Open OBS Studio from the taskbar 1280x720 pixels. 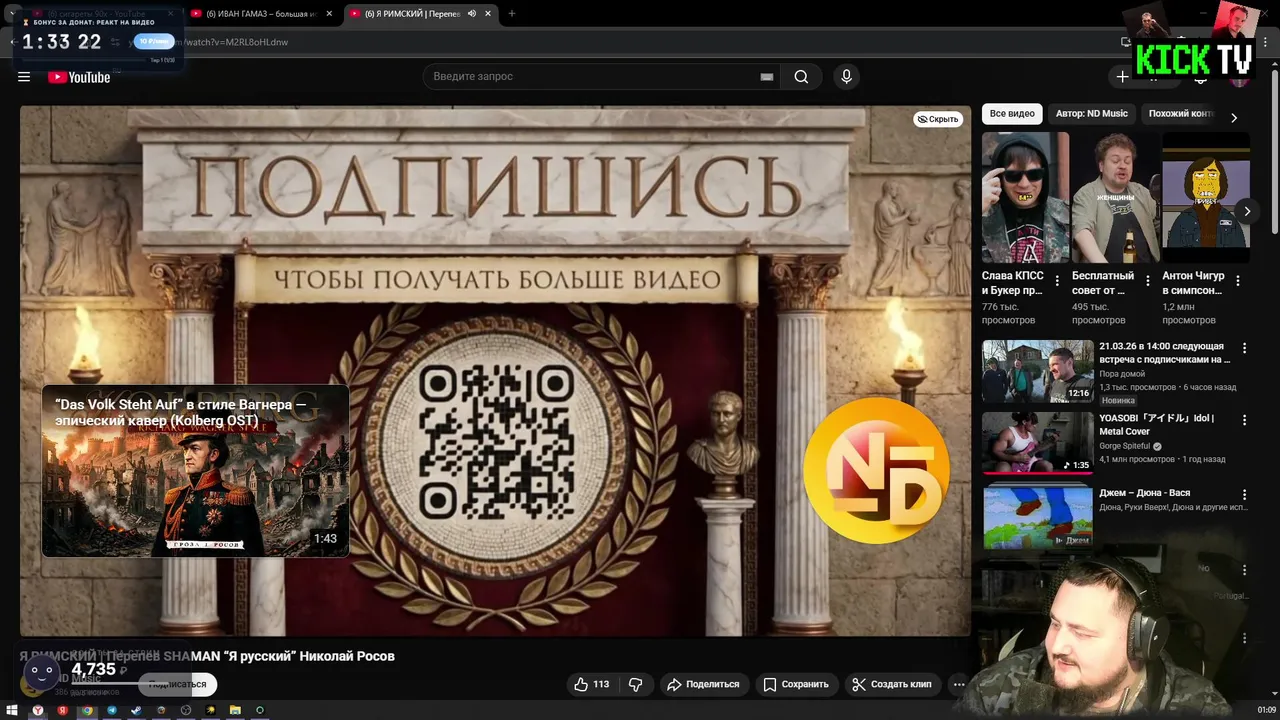tap(186, 710)
